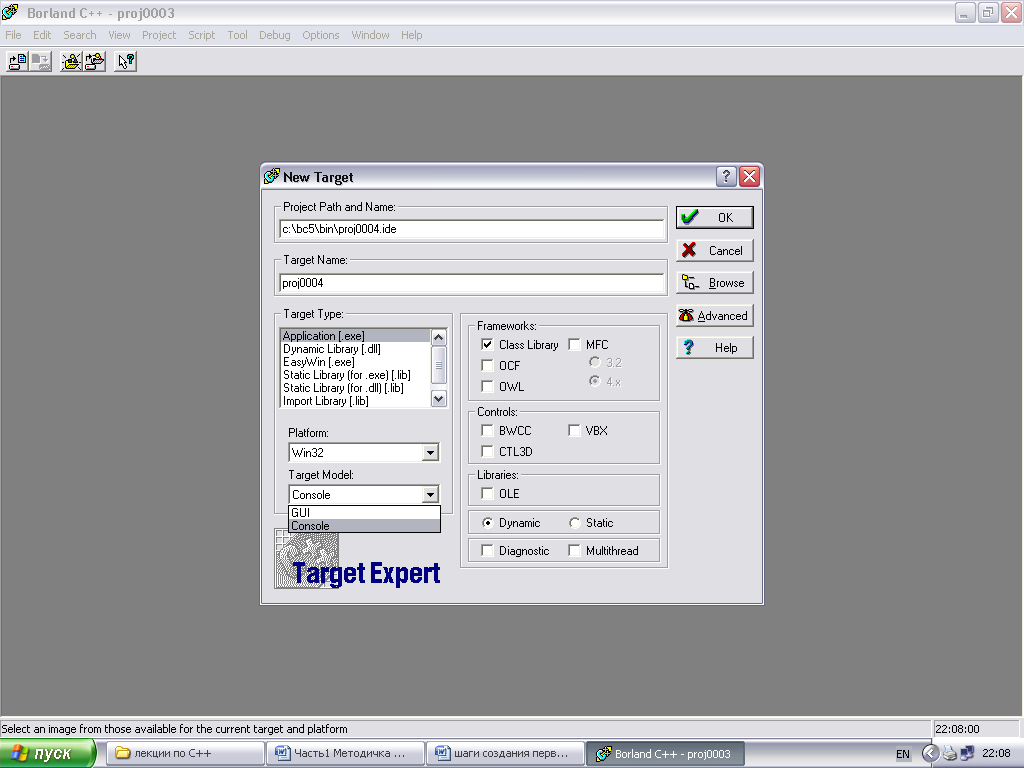1024x768 pixels.
Task: Choose Console from the dropdown list
Action: coord(364,526)
